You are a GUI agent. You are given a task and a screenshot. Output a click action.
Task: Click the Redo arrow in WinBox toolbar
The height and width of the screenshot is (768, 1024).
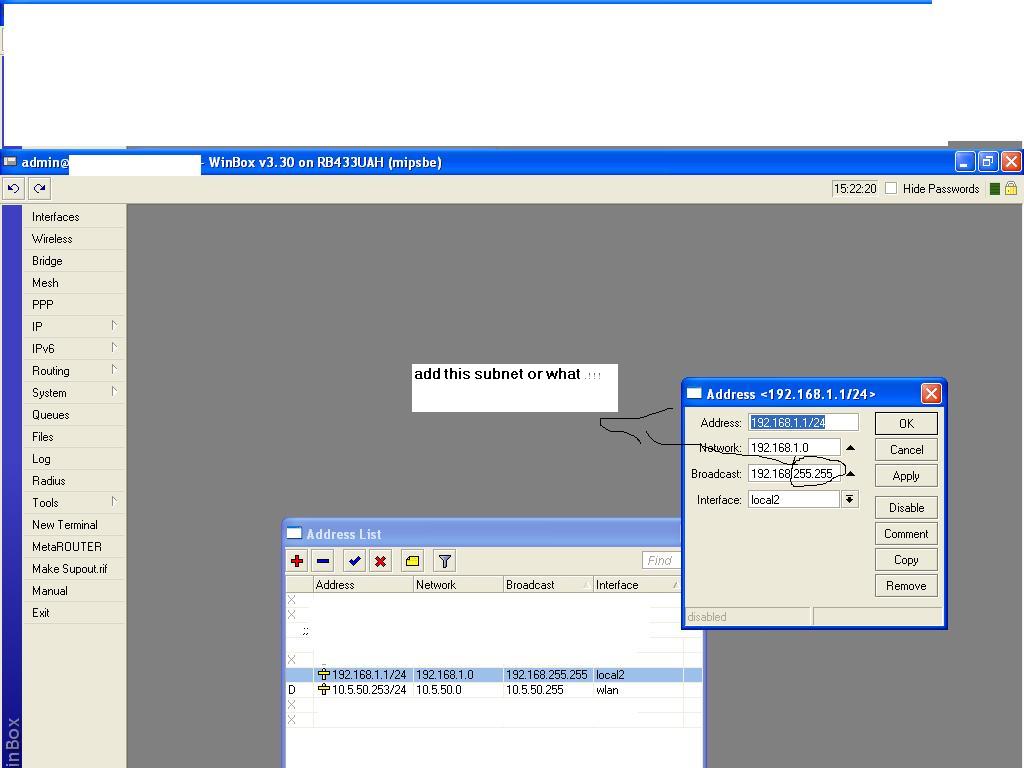click(x=39, y=189)
